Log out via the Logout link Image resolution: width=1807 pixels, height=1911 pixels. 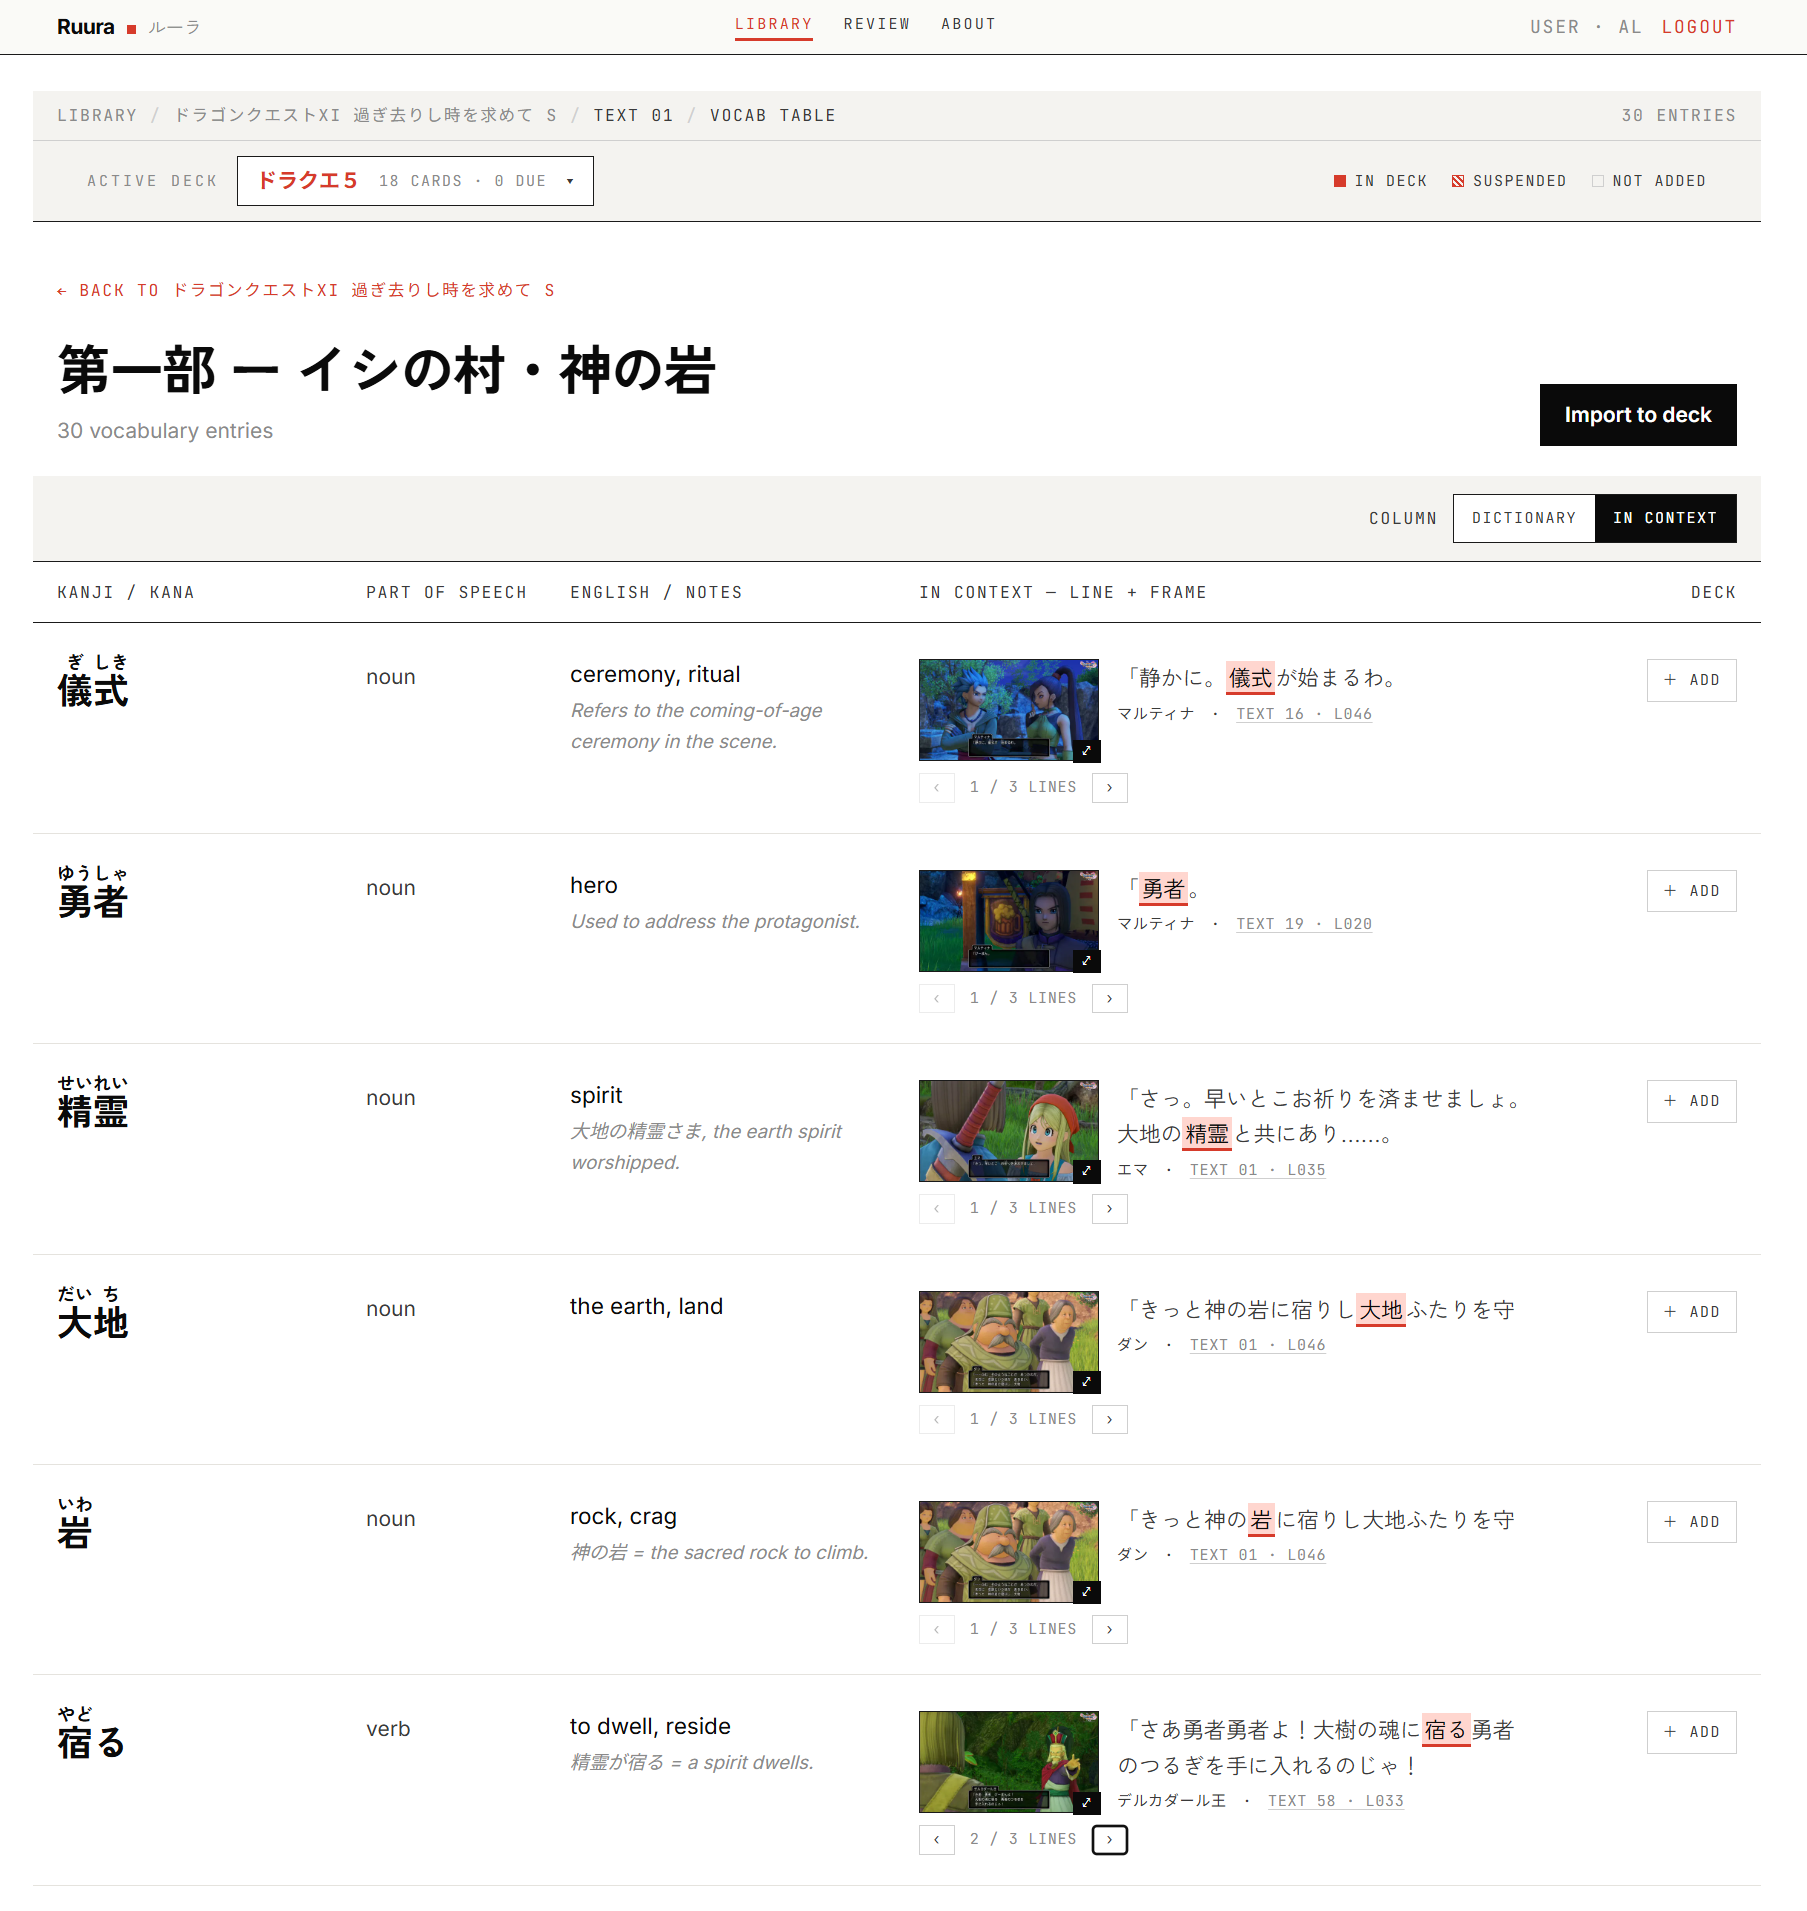(1698, 27)
